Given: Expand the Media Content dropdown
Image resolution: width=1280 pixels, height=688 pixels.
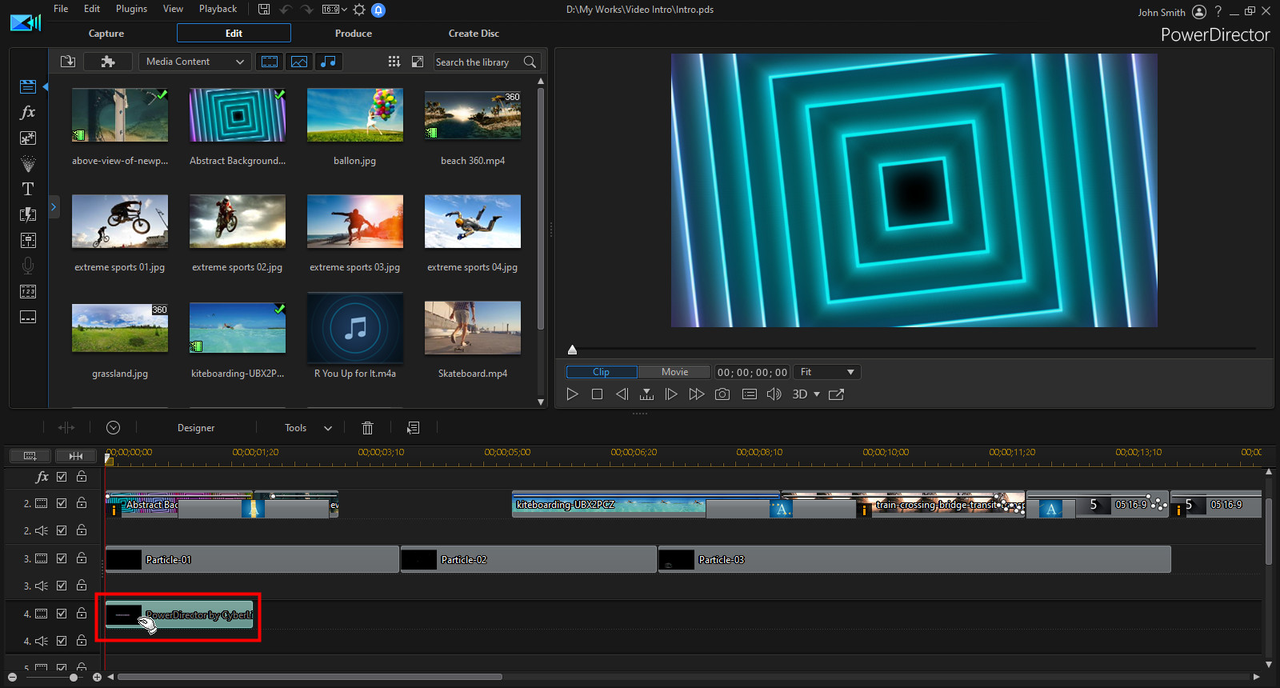Looking at the screenshot, I should [x=195, y=62].
